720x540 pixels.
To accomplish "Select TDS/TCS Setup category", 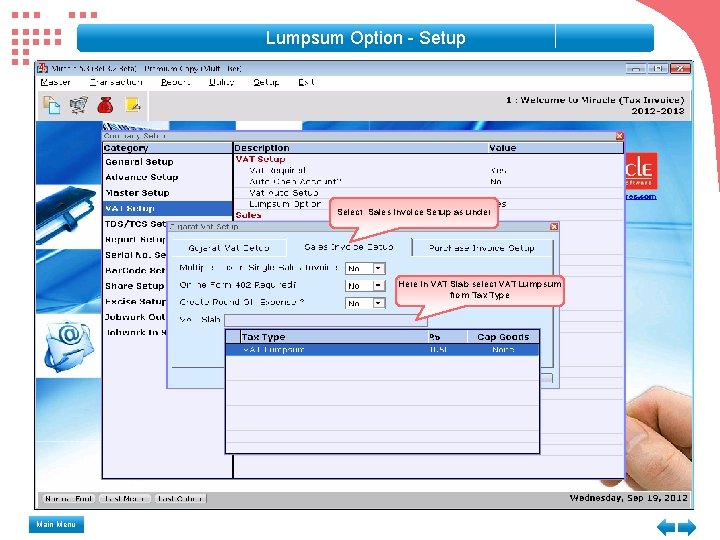I will [x=135, y=224].
